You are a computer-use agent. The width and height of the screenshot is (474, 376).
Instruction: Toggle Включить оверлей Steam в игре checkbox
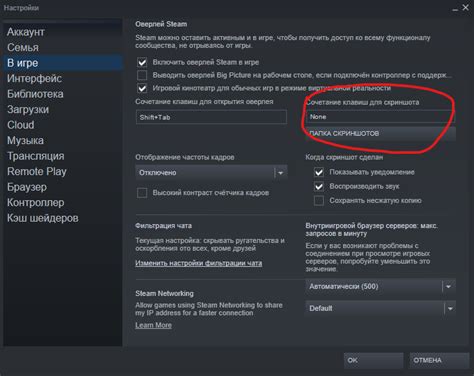pyautogui.click(x=142, y=62)
